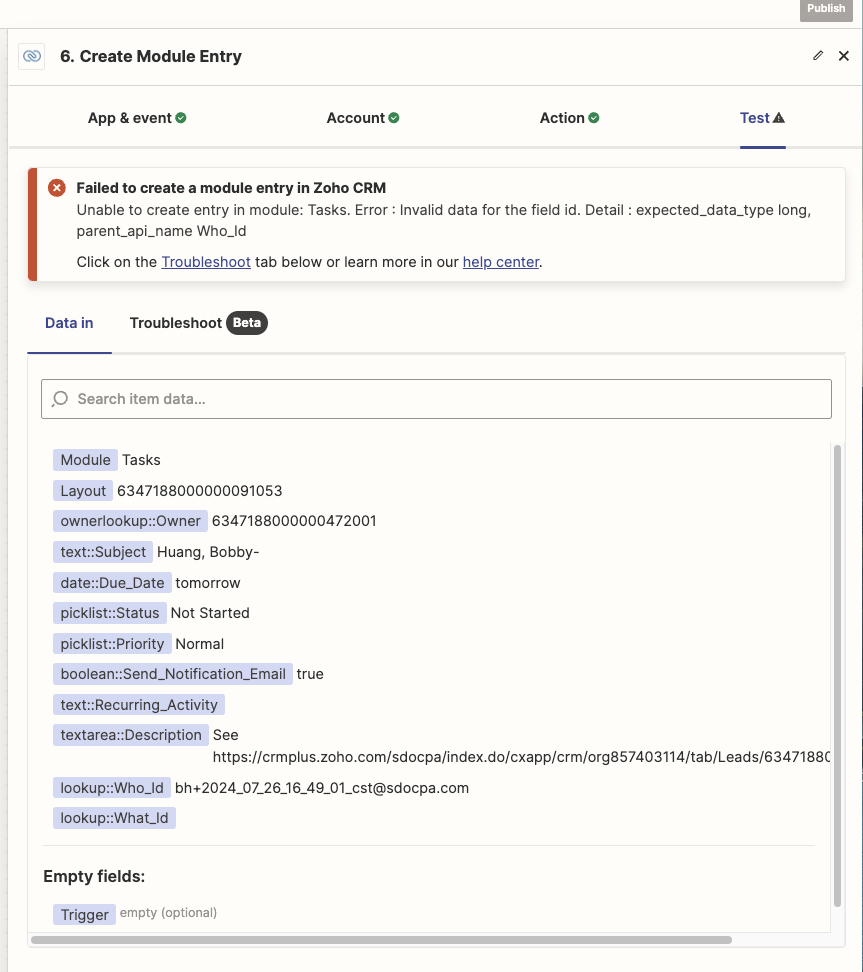This screenshot has height=972, width=863.
Task: Open the help center link
Action: click(501, 262)
